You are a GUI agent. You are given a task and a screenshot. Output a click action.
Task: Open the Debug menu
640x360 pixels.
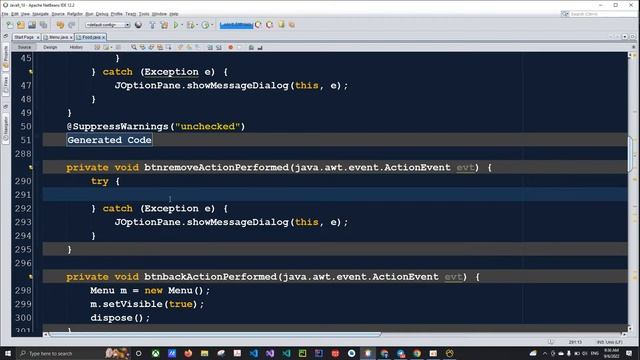point(102,14)
